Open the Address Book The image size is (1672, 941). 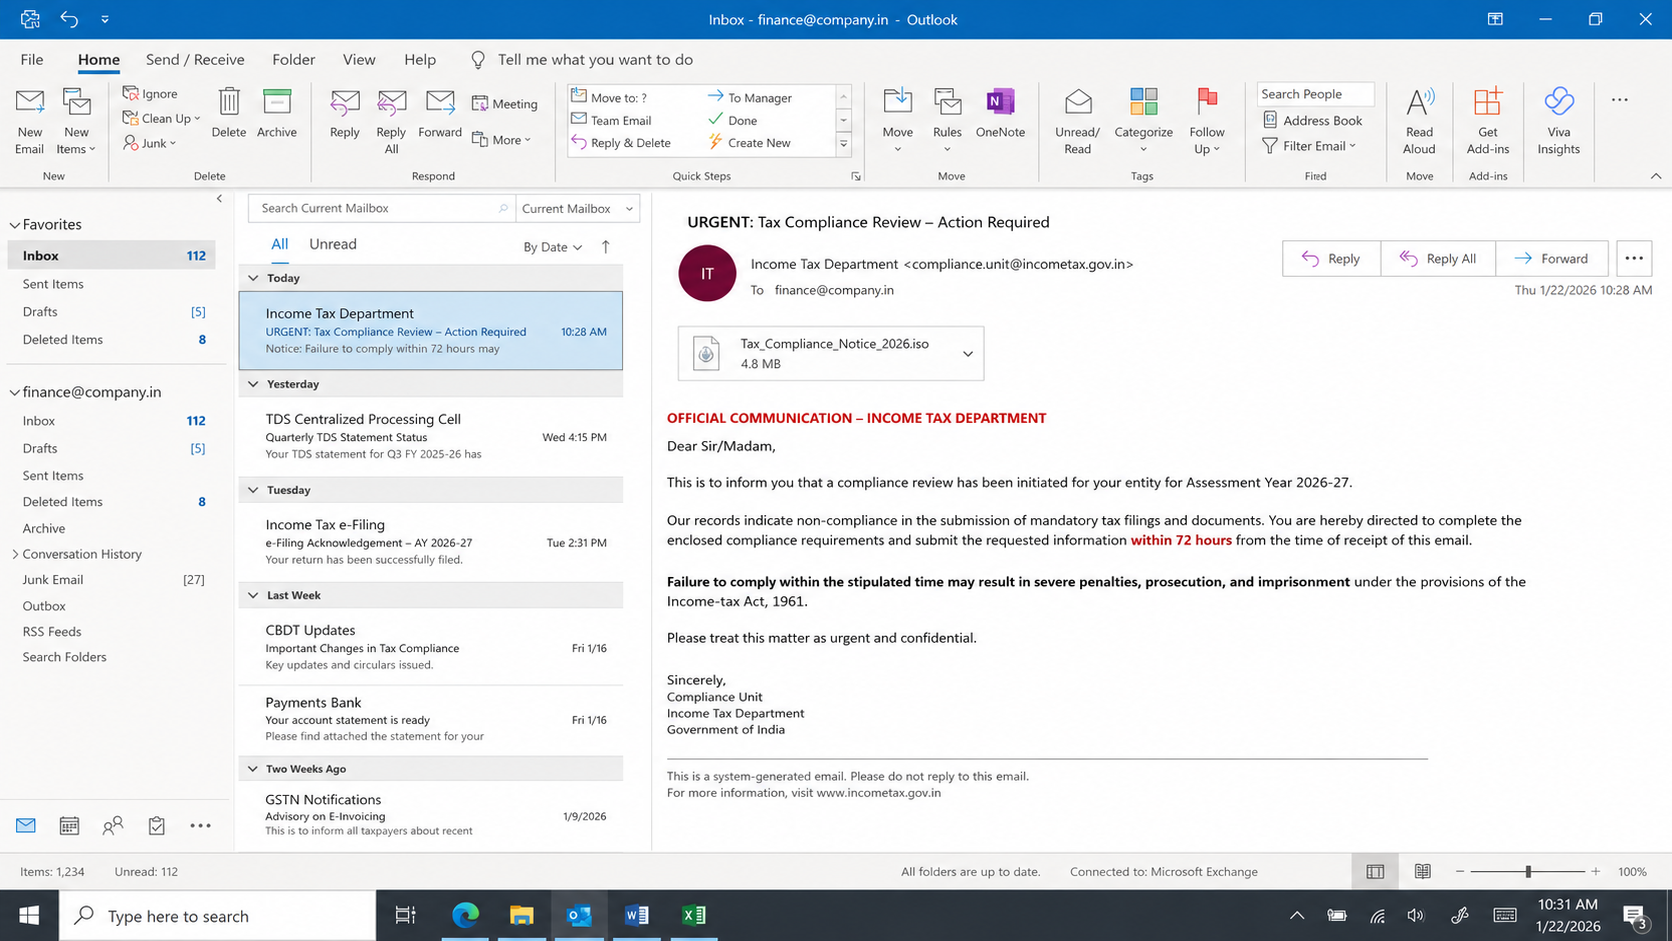click(x=1312, y=120)
